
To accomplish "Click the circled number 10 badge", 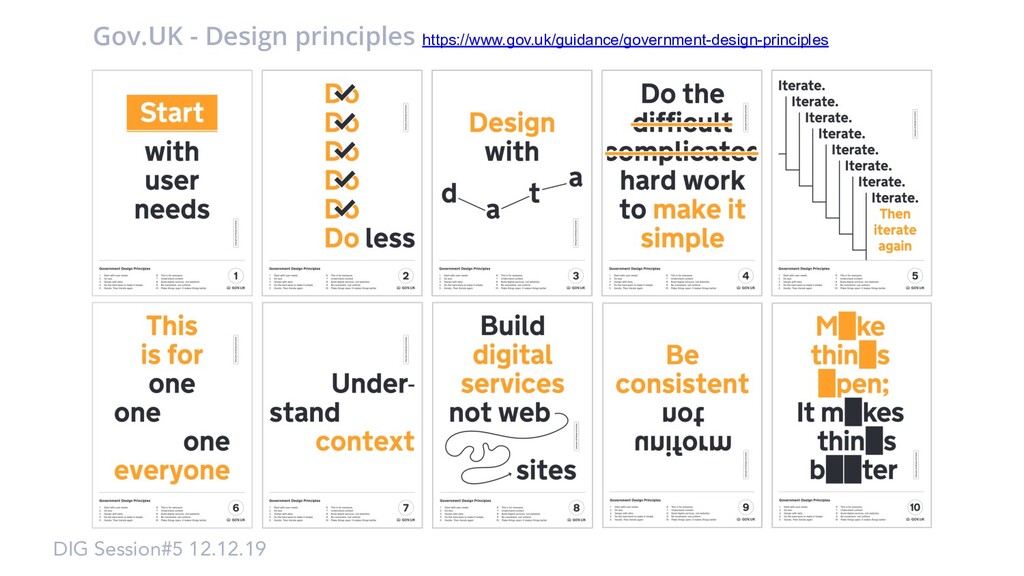I will pos(915,507).
